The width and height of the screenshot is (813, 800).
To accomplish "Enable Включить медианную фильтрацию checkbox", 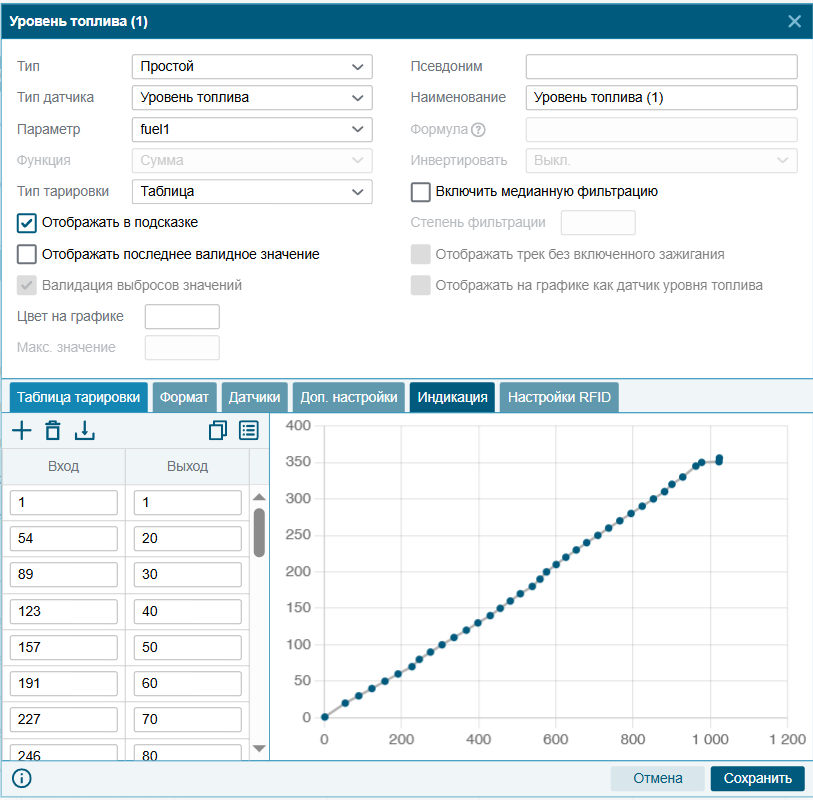I will [x=420, y=192].
